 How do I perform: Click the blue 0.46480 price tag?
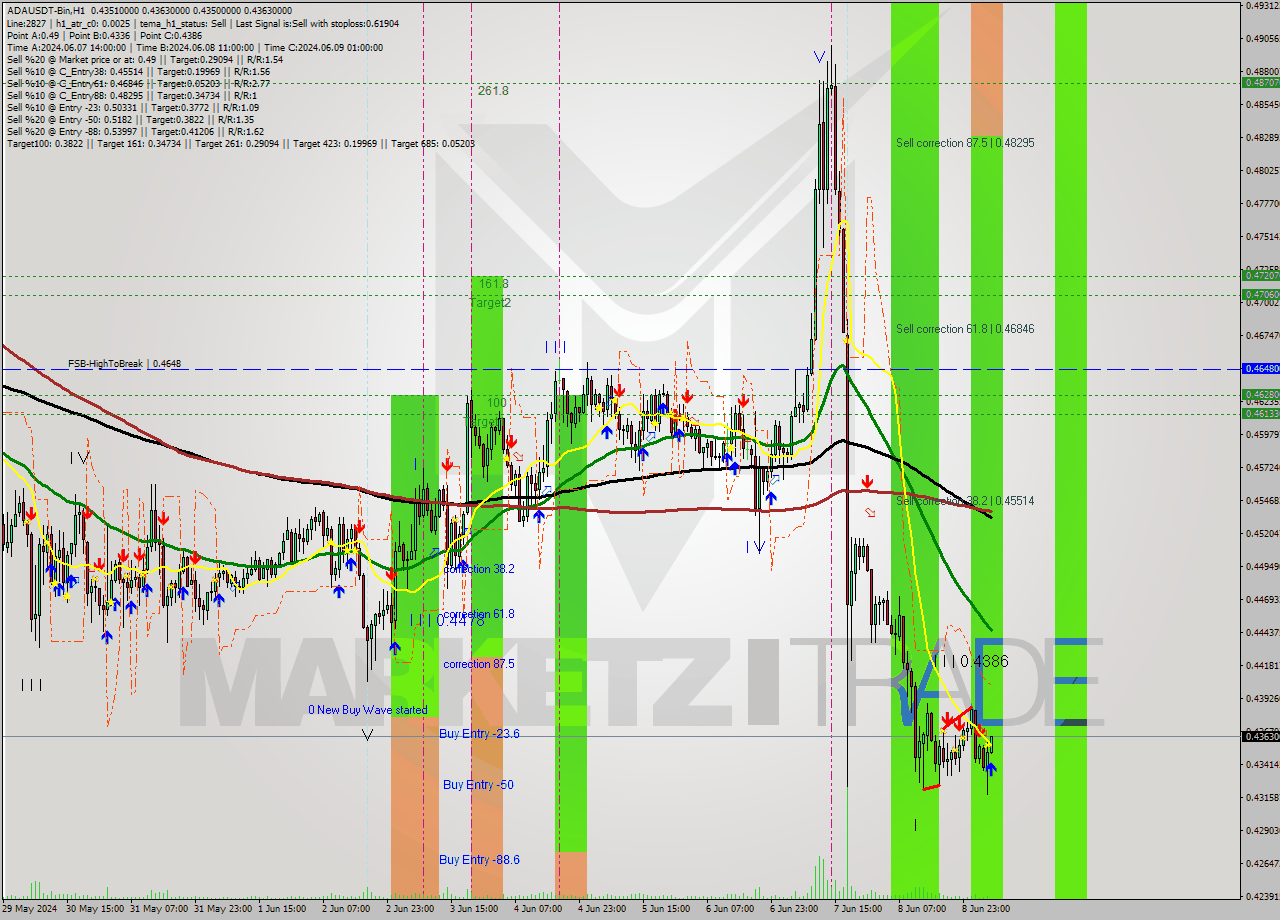click(x=1260, y=368)
